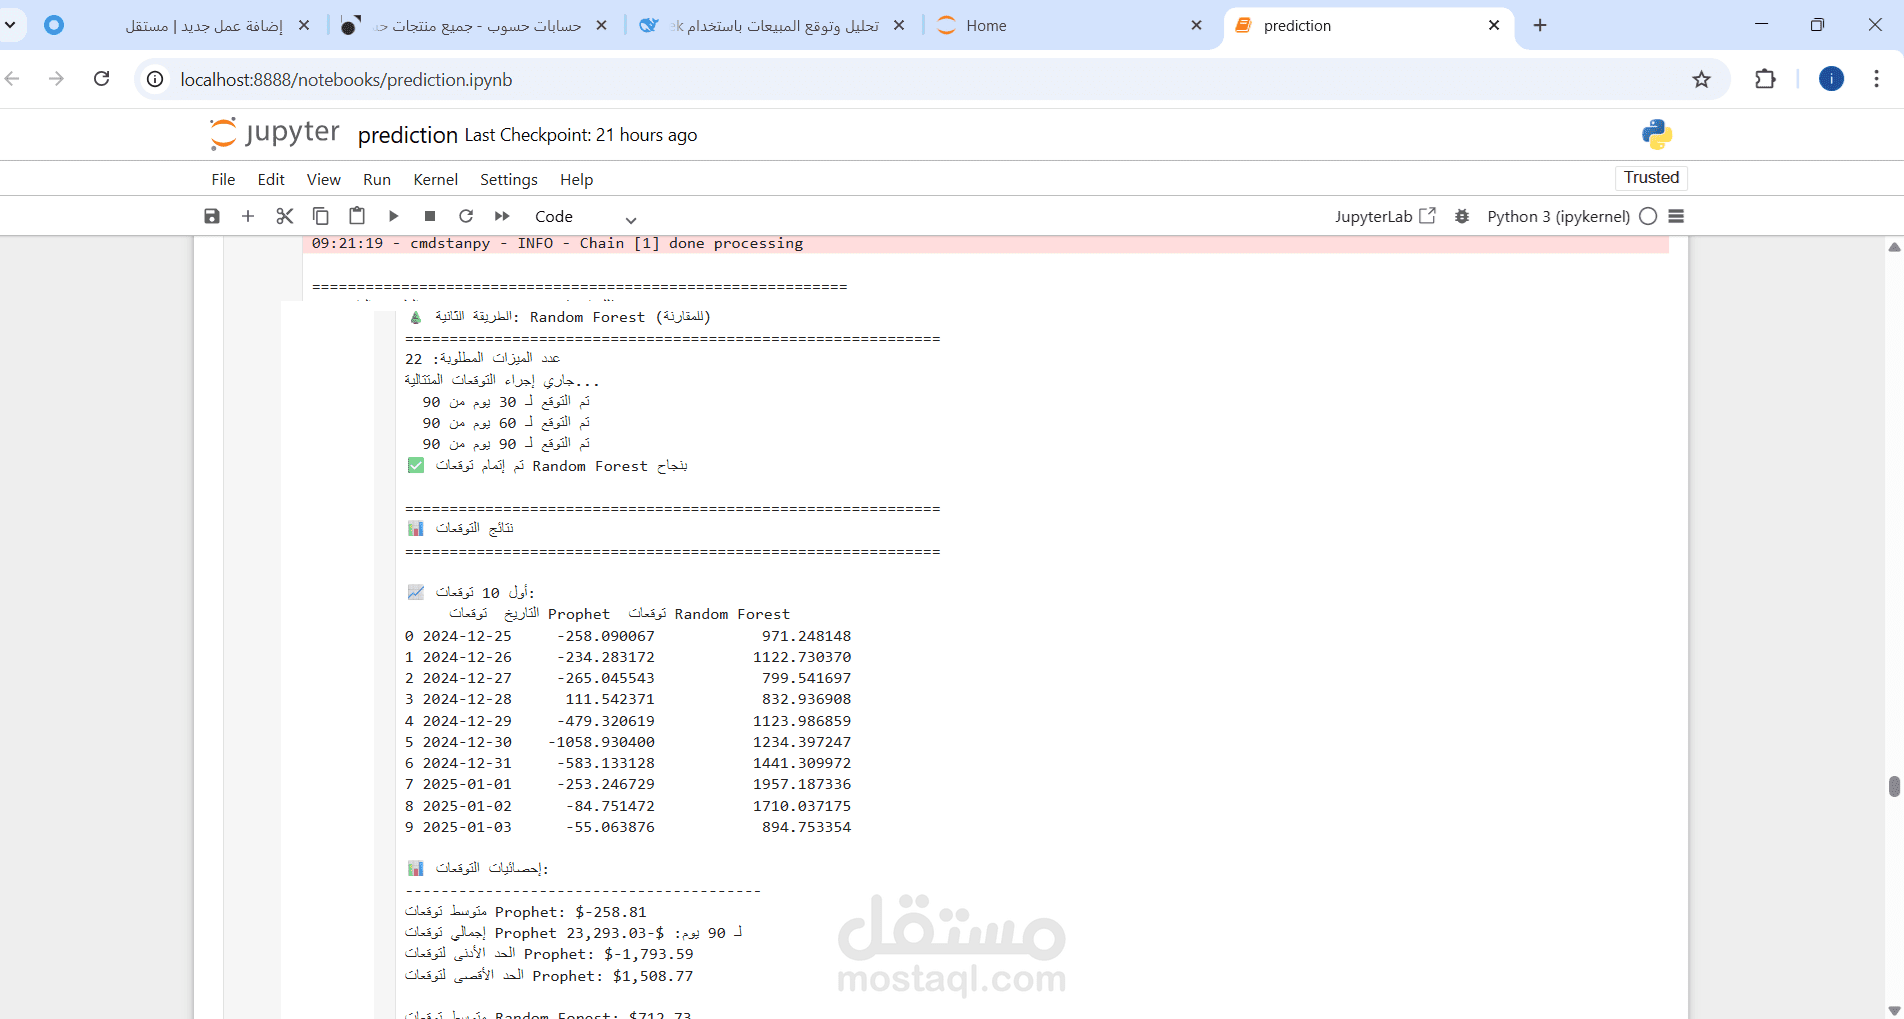Restart kernel and run all cells
The image size is (1904, 1019).
point(502,216)
